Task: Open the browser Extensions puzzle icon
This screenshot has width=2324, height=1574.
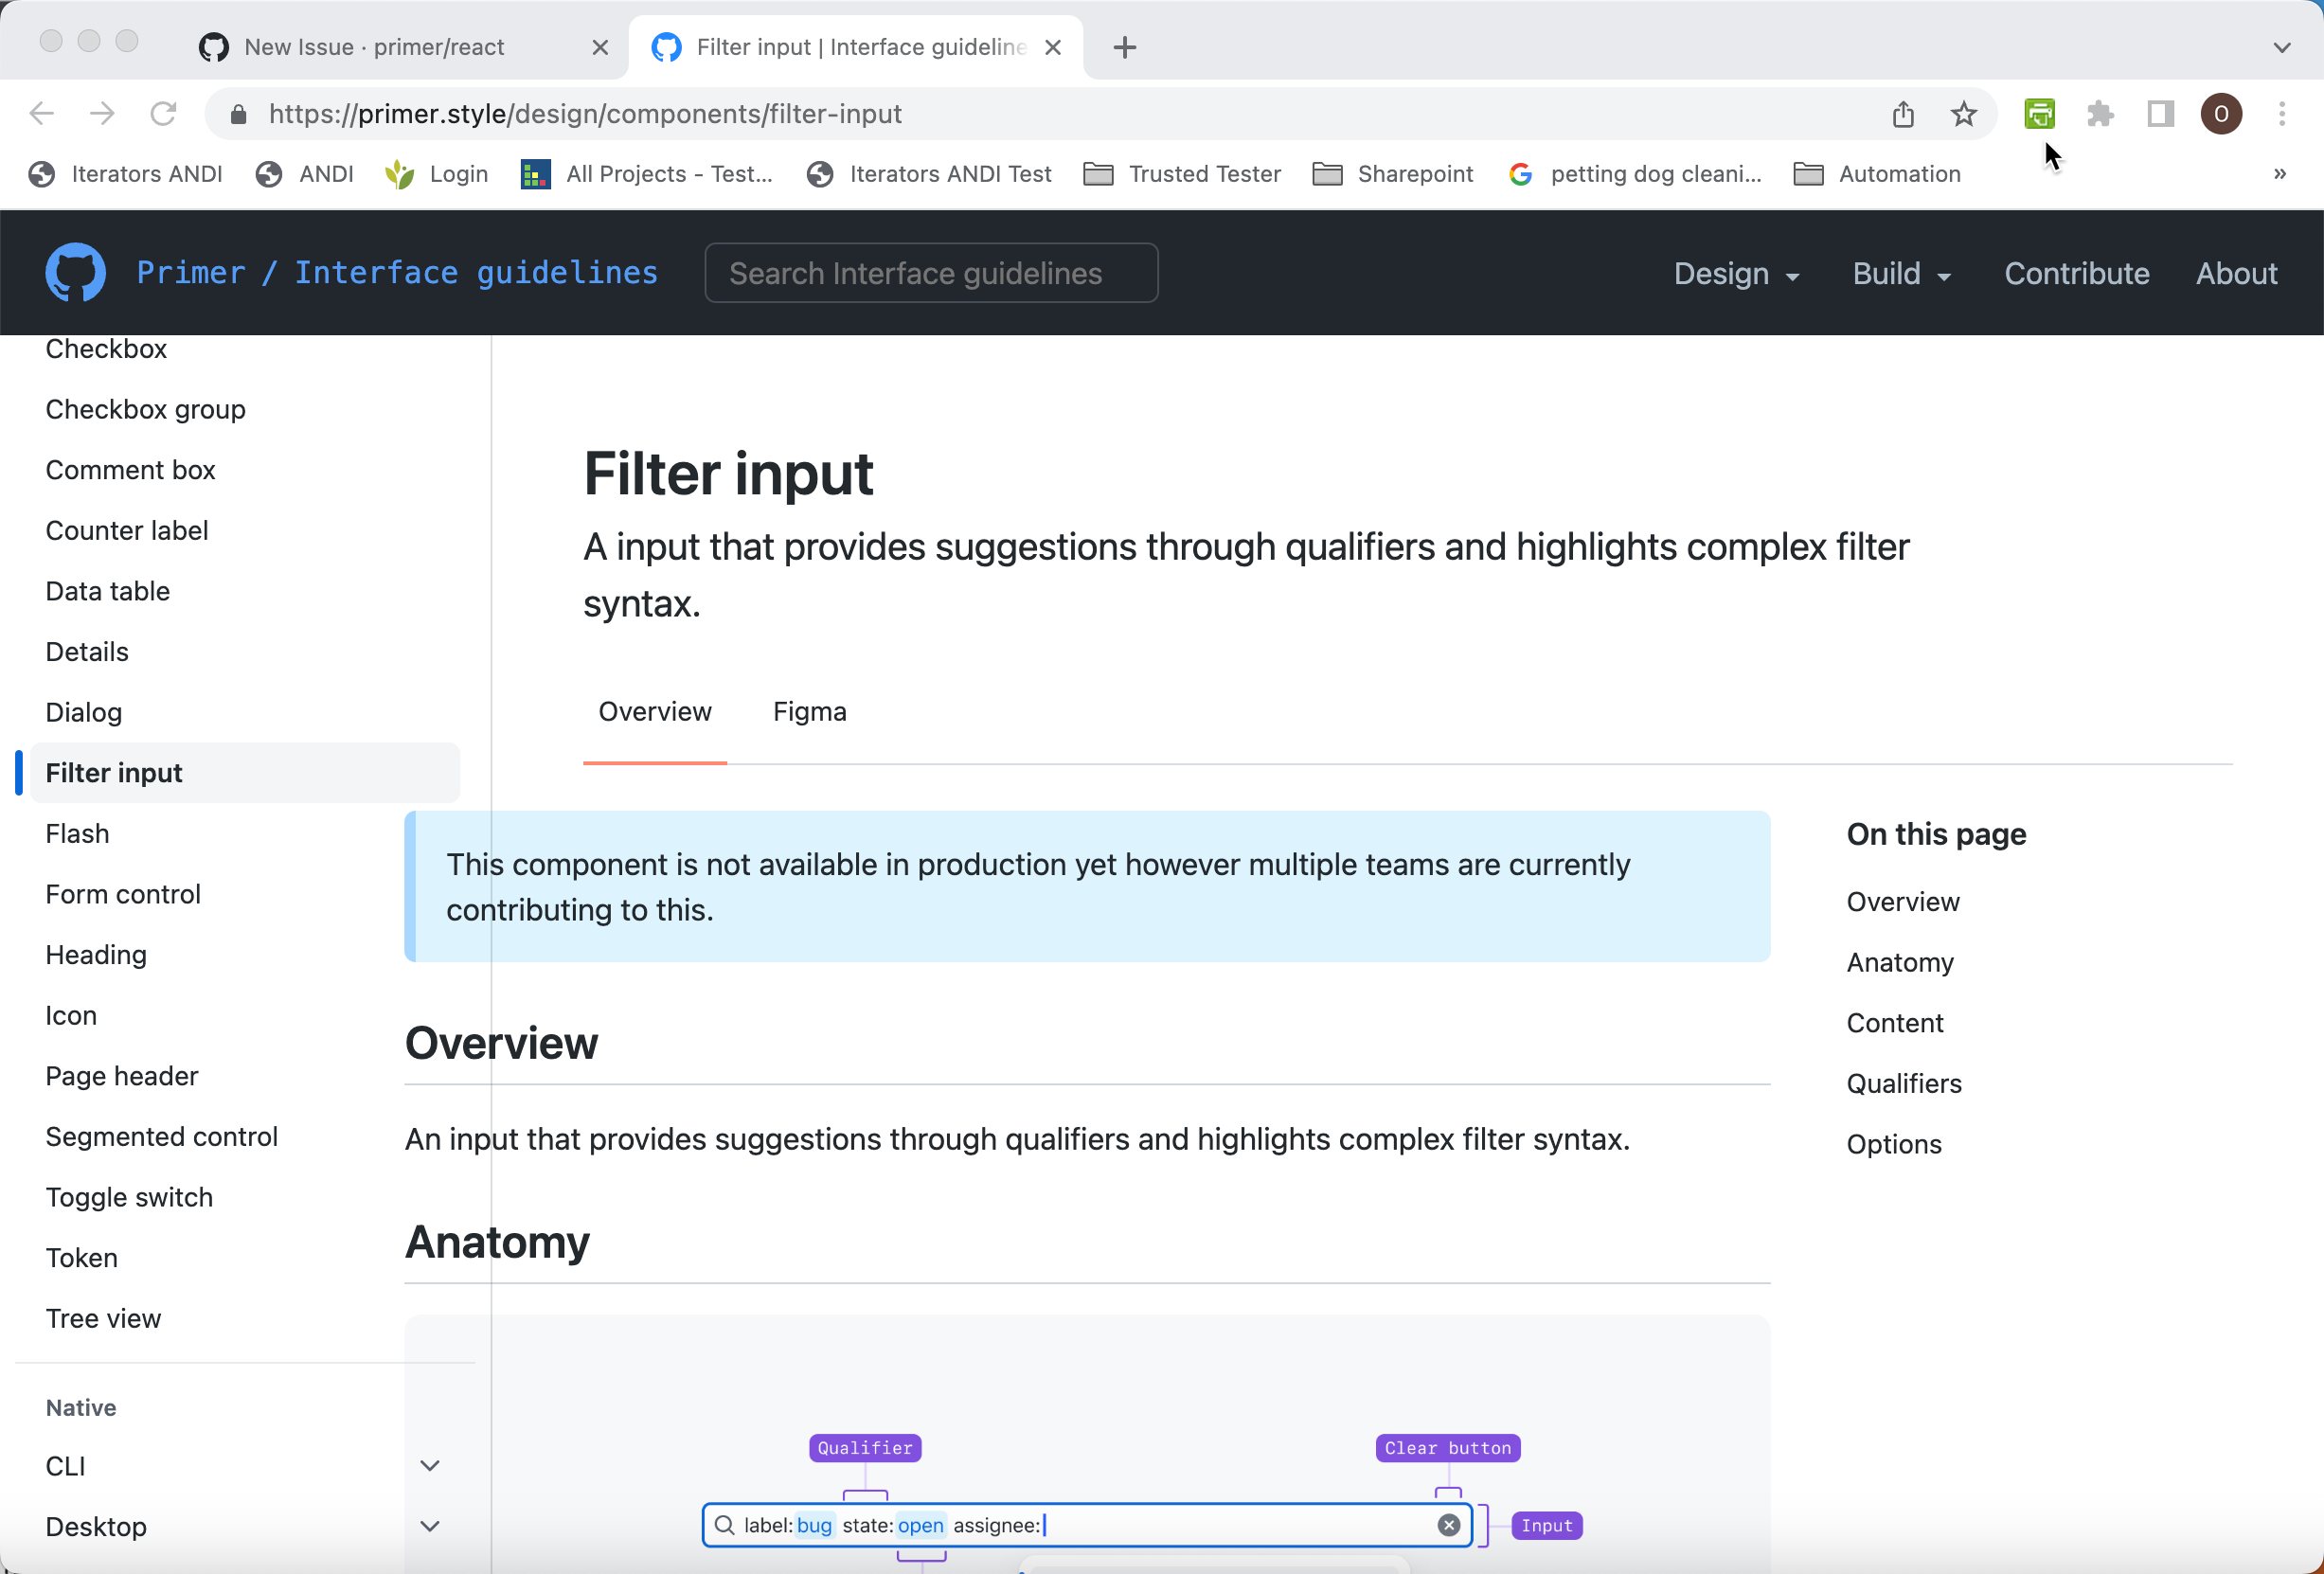Action: tap(2100, 113)
